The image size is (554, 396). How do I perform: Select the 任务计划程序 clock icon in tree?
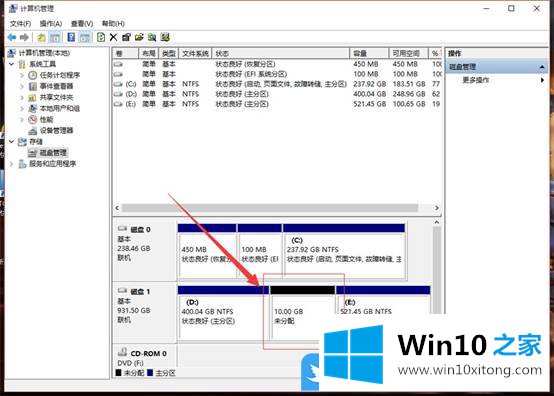click(33, 75)
